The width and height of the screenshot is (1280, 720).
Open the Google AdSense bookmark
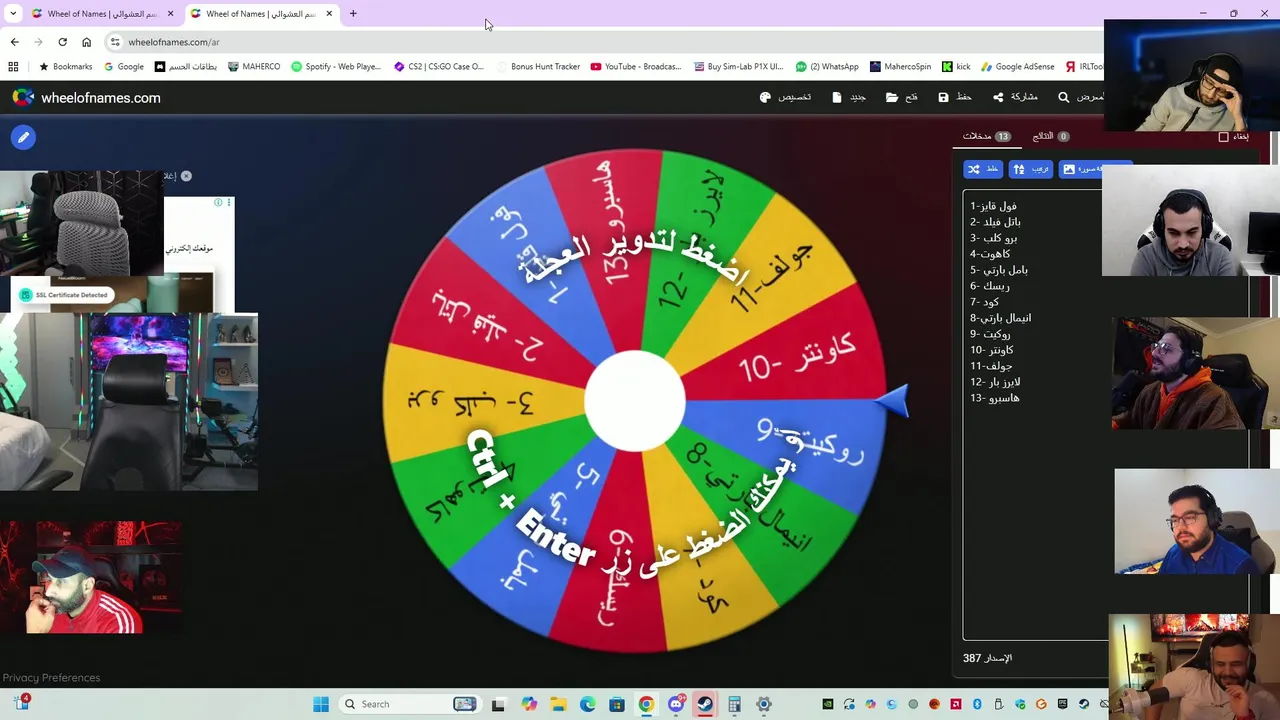click(1018, 67)
